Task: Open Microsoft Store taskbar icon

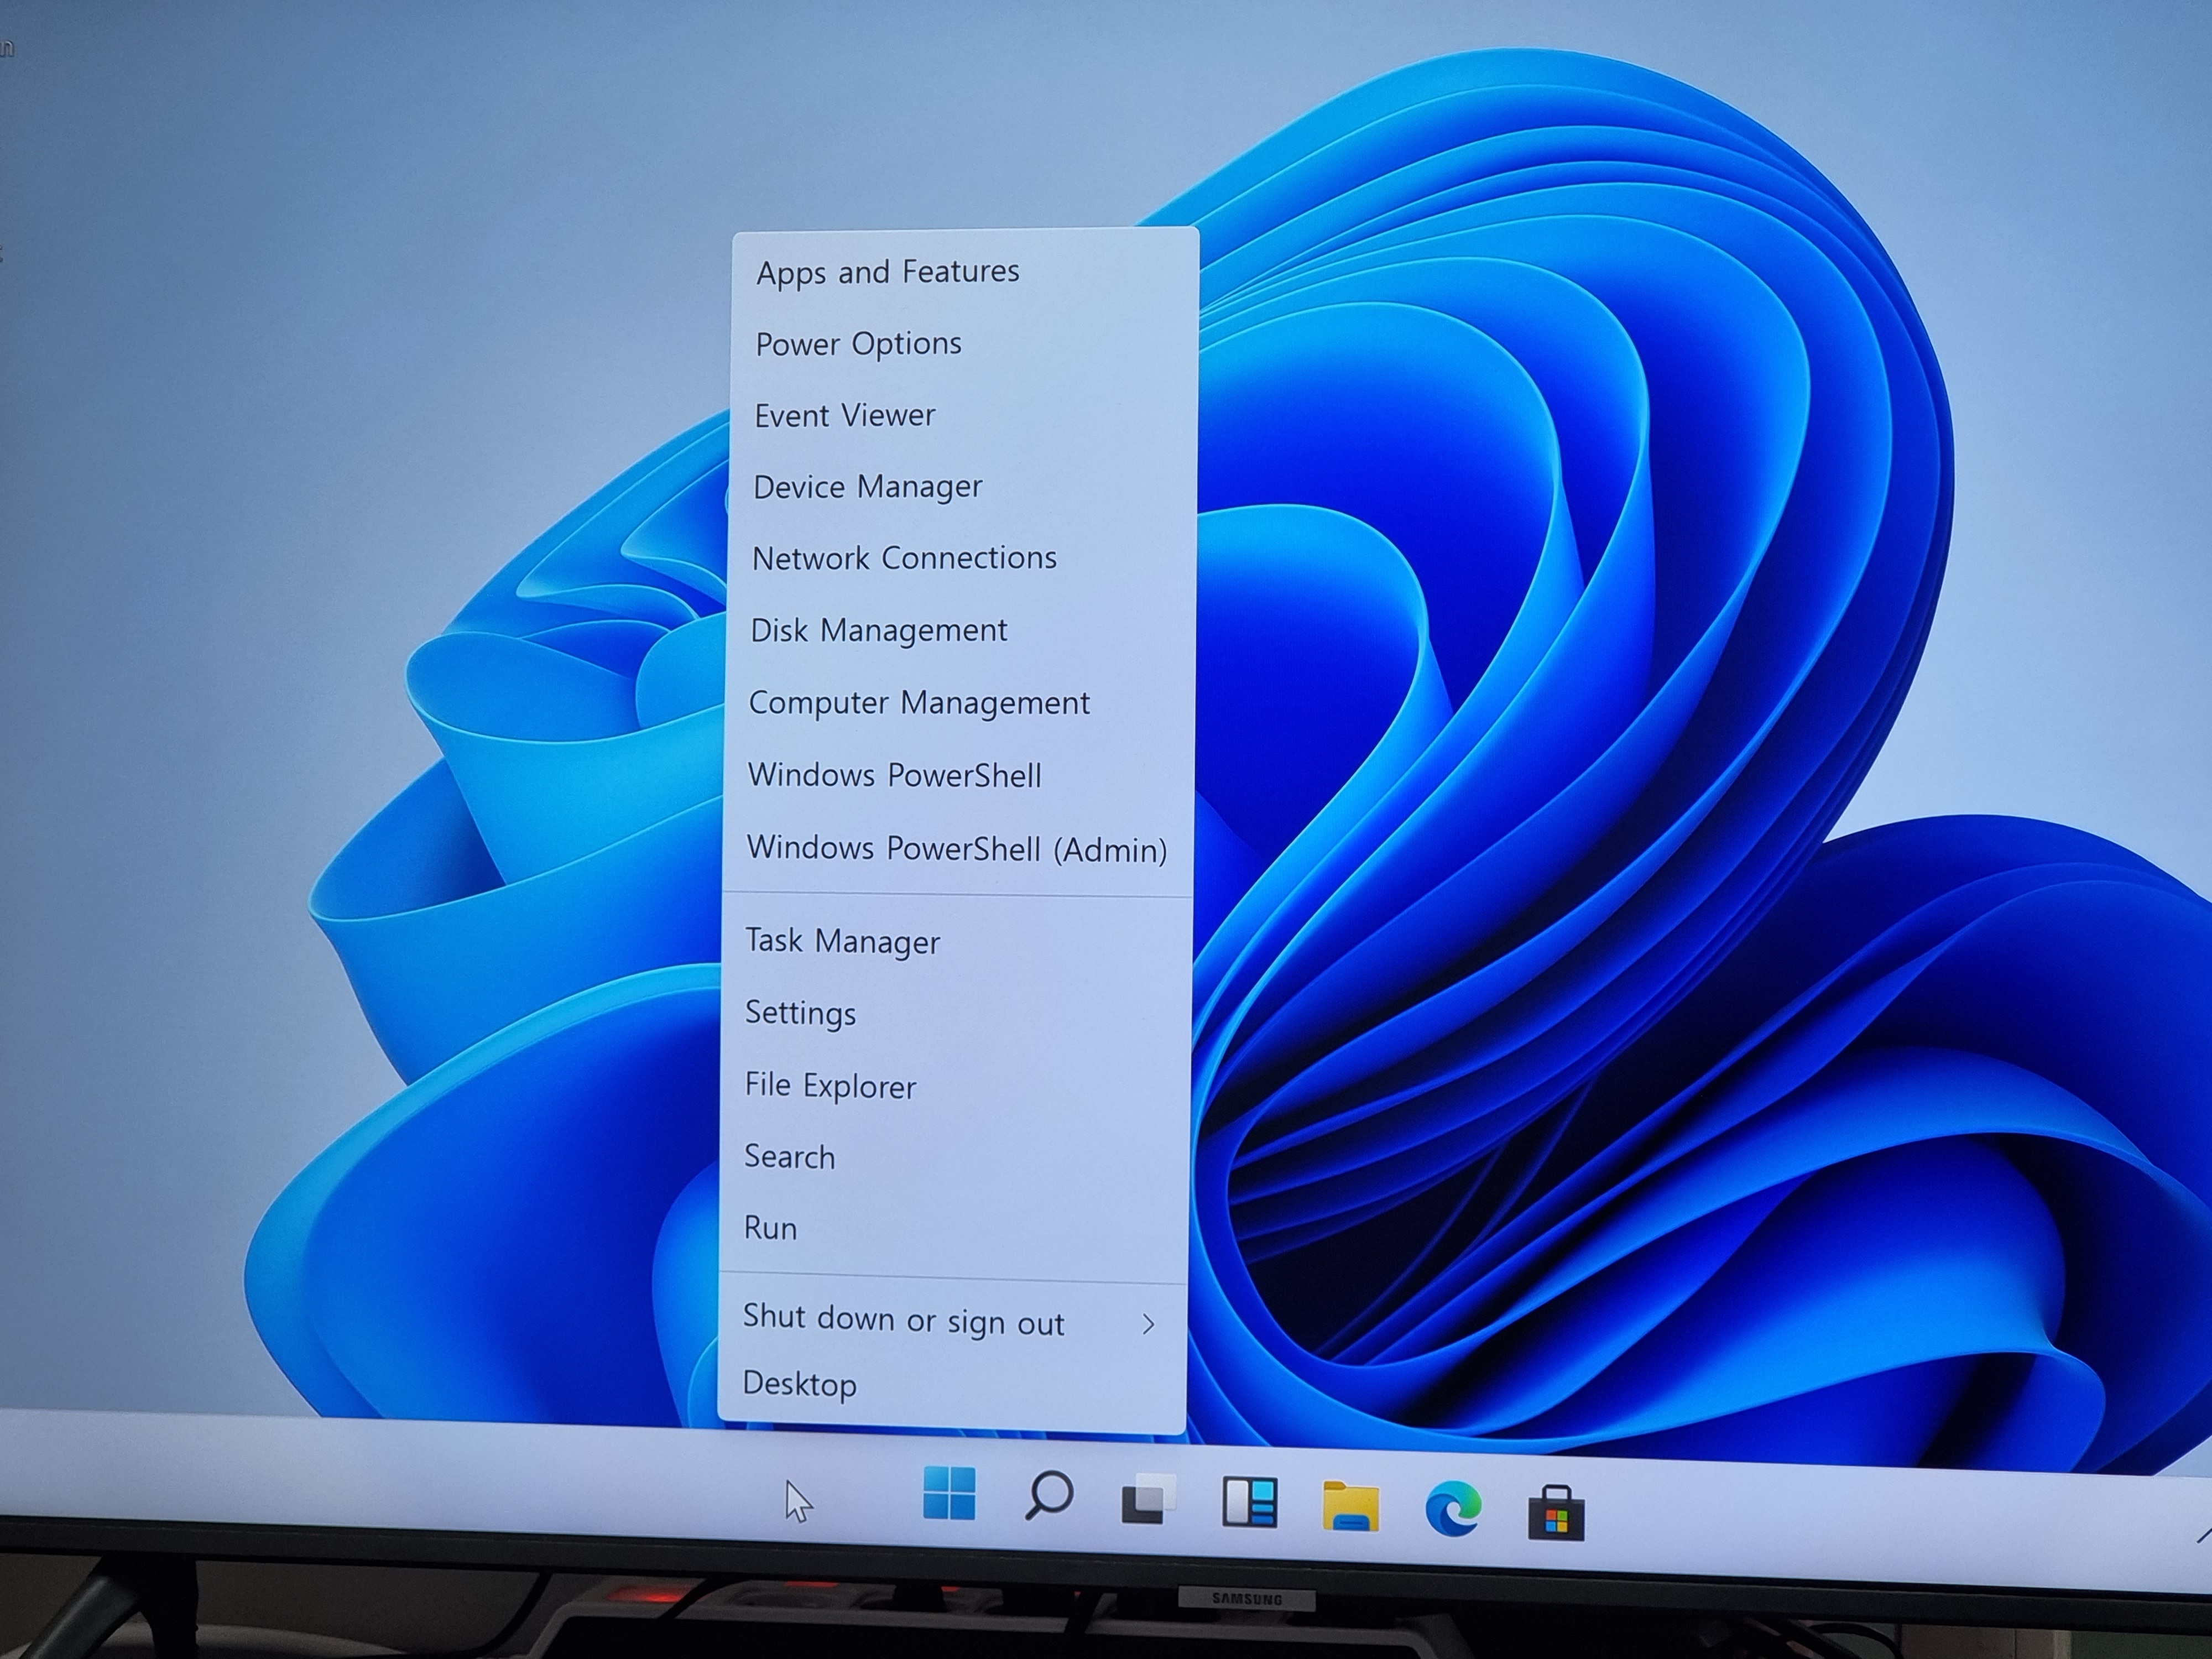Action: click(x=1555, y=1513)
